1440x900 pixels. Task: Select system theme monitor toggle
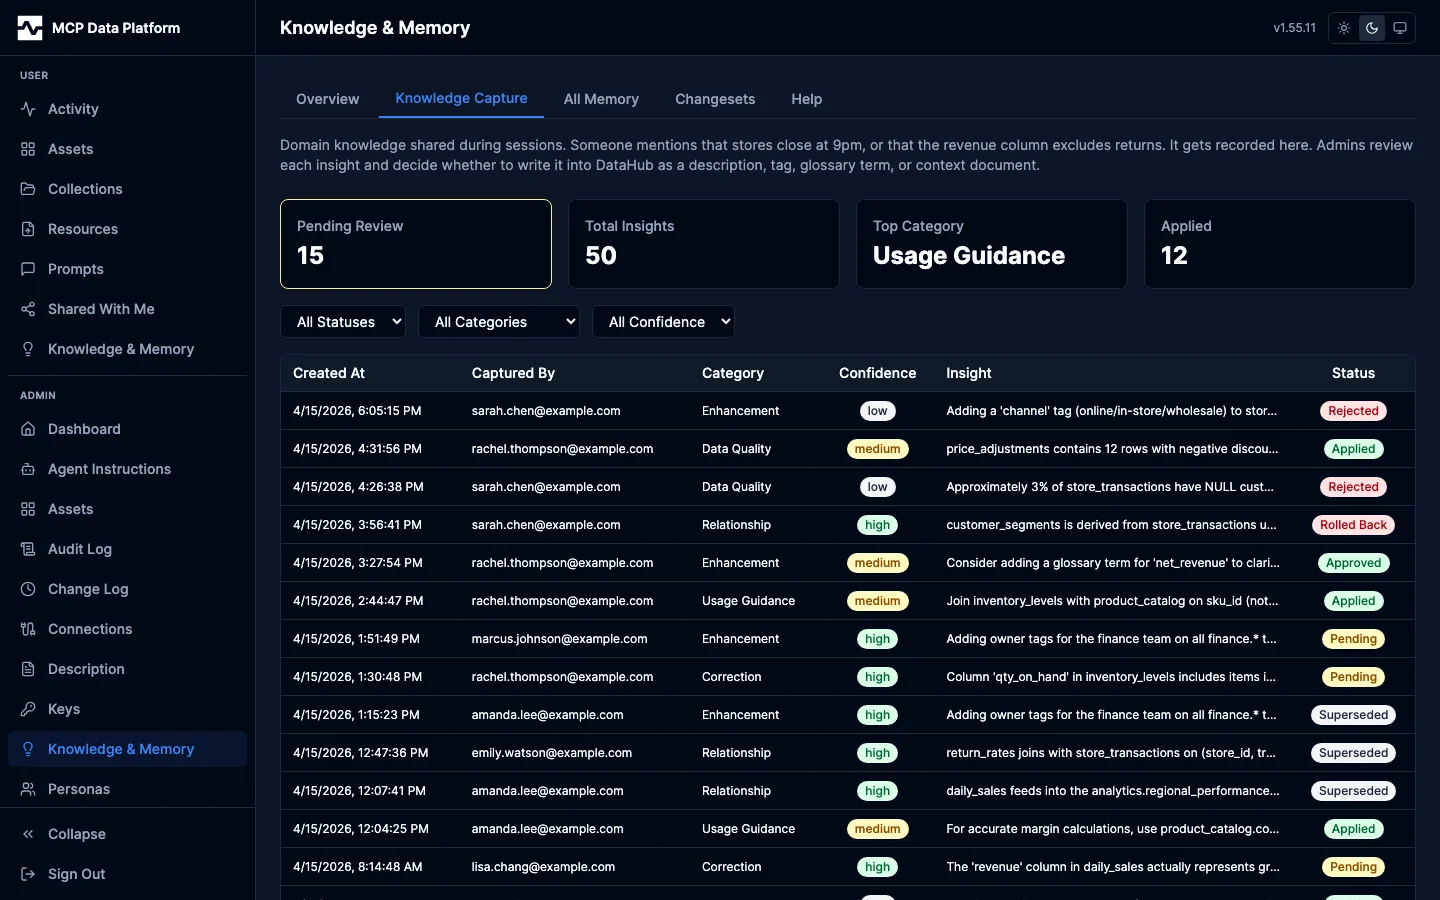(x=1400, y=28)
